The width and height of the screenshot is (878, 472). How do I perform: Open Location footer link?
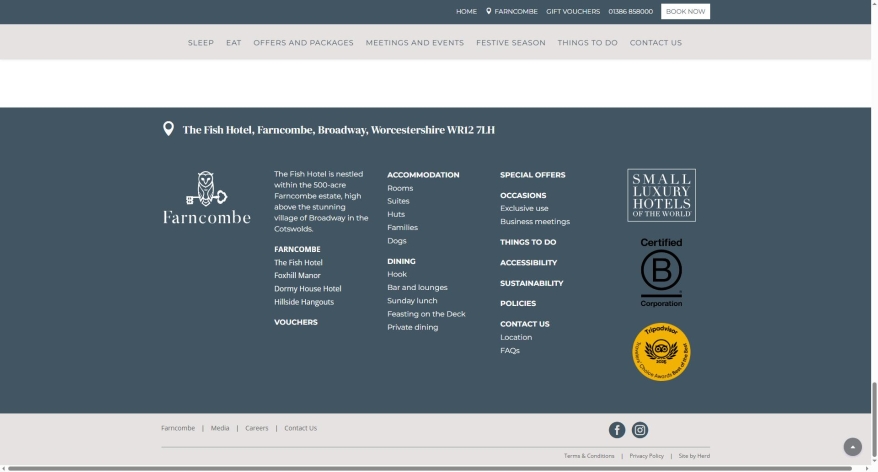(516, 338)
